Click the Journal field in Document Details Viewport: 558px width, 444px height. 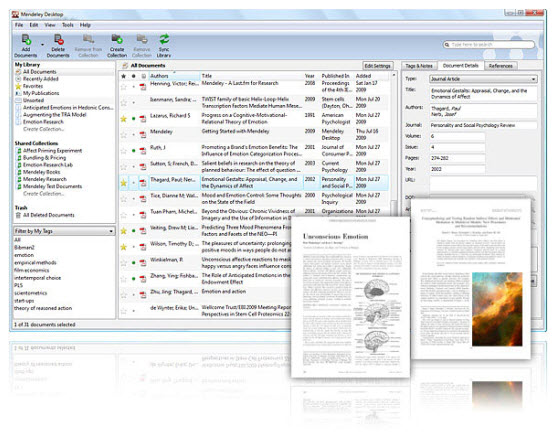[483, 125]
